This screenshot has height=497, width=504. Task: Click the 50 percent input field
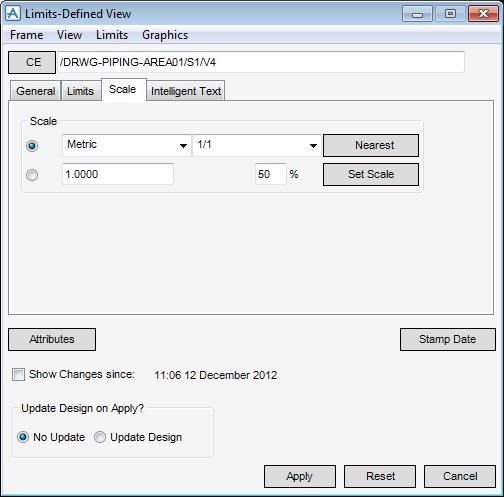271,174
